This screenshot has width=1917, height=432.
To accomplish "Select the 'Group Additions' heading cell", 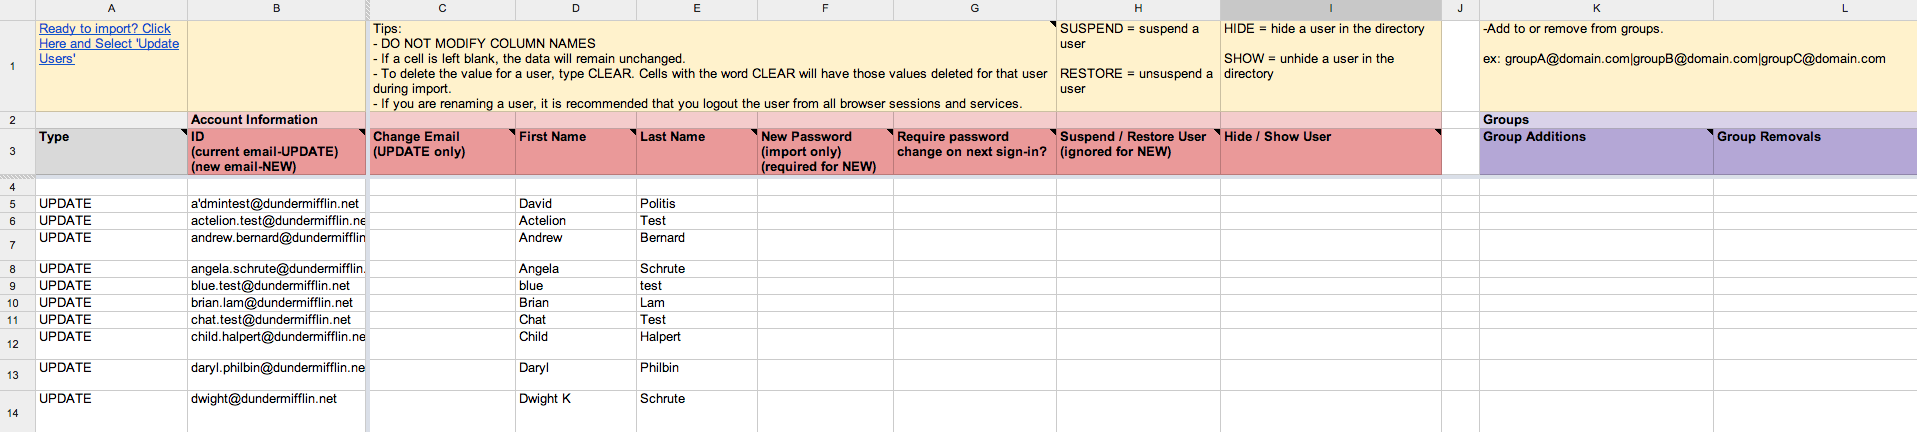I will (x=1596, y=152).
